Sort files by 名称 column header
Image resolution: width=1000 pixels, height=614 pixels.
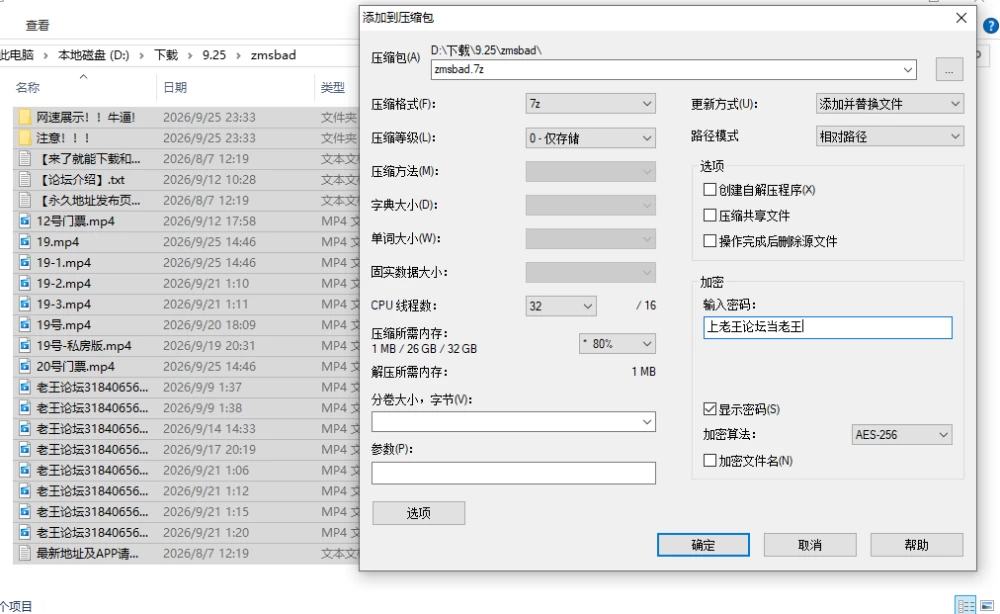click(27, 87)
